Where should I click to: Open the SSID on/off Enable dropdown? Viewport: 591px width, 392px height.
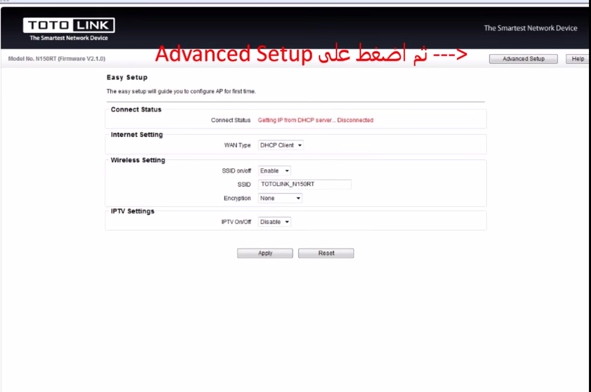tap(274, 171)
